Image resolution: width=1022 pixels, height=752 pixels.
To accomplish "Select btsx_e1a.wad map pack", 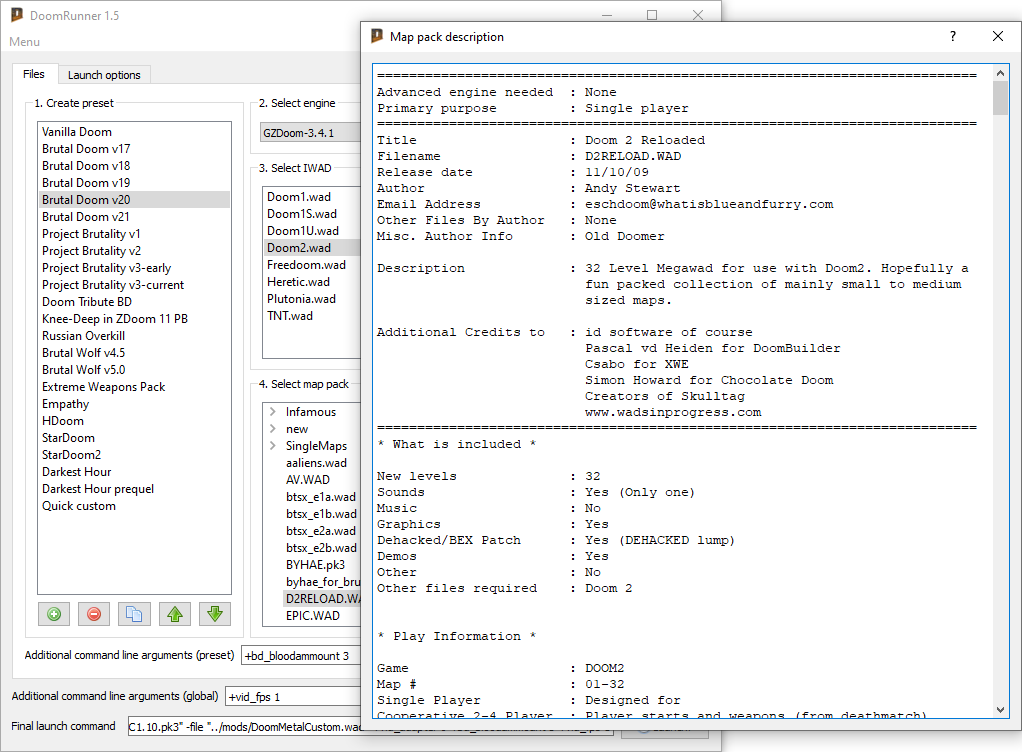I will pos(321,497).
